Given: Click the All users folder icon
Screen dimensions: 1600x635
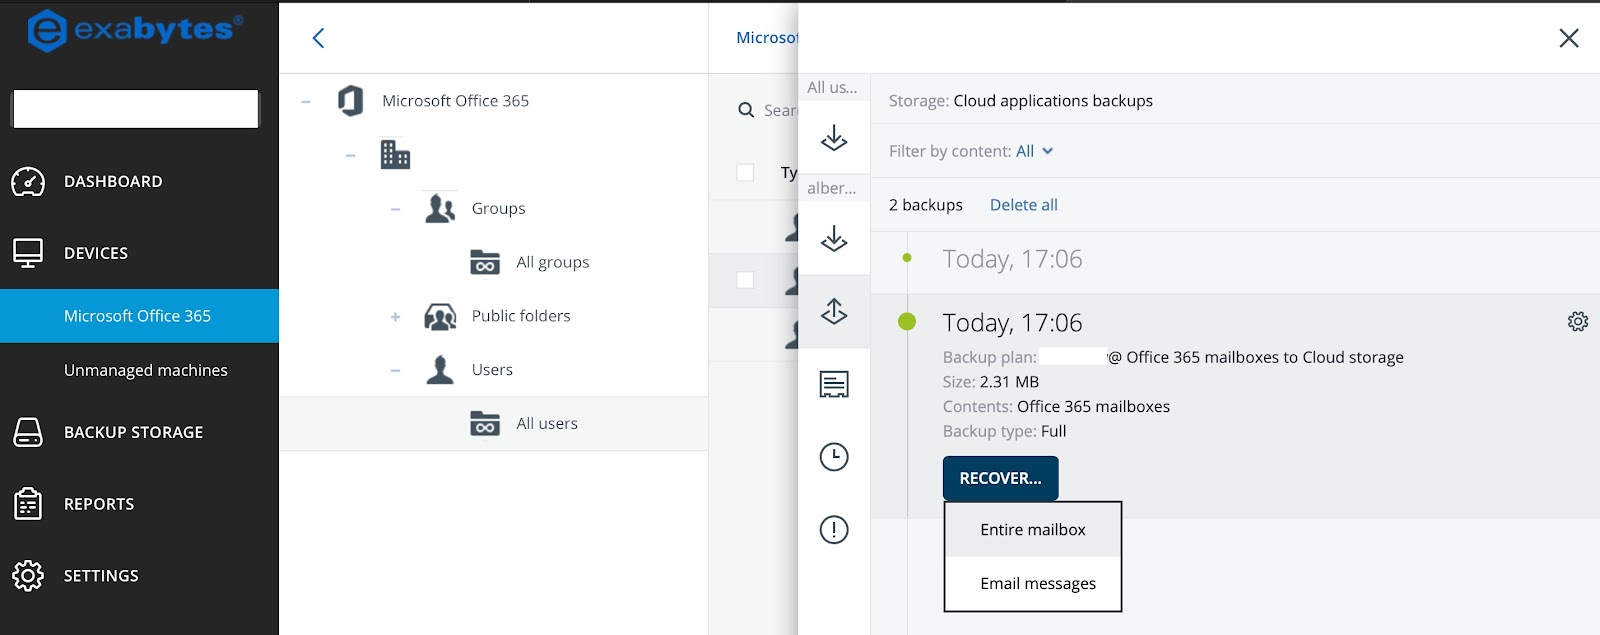Looking at the screenshot, I should point(485,423).
